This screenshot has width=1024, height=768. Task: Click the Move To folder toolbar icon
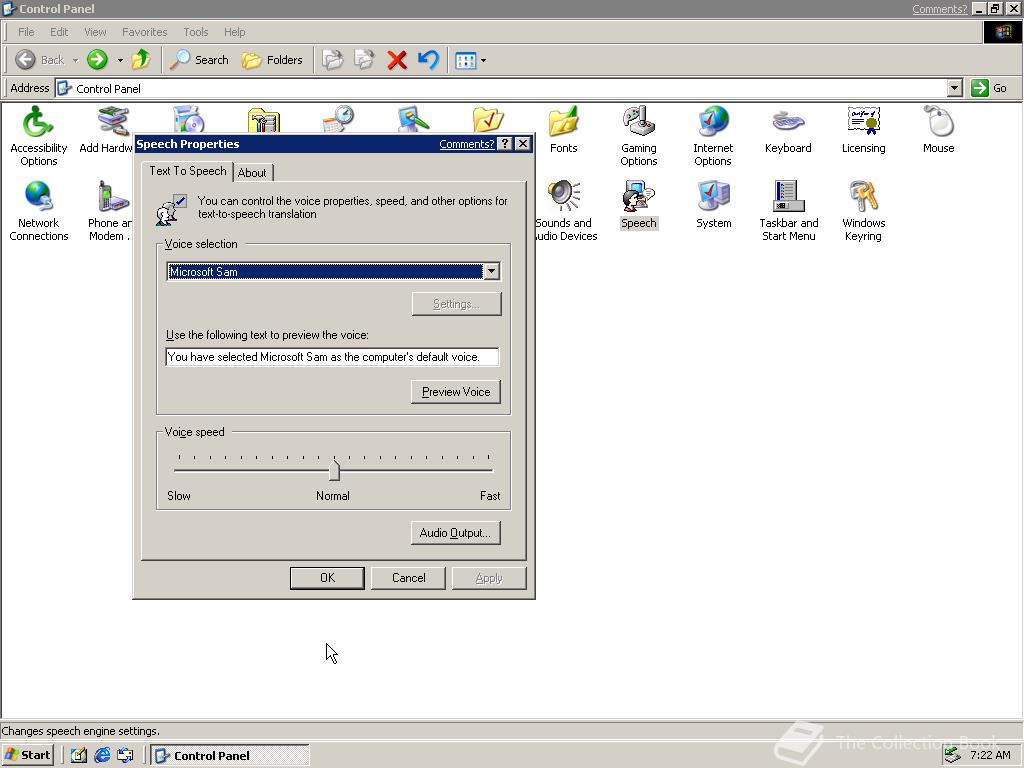(x=332, y=60)
